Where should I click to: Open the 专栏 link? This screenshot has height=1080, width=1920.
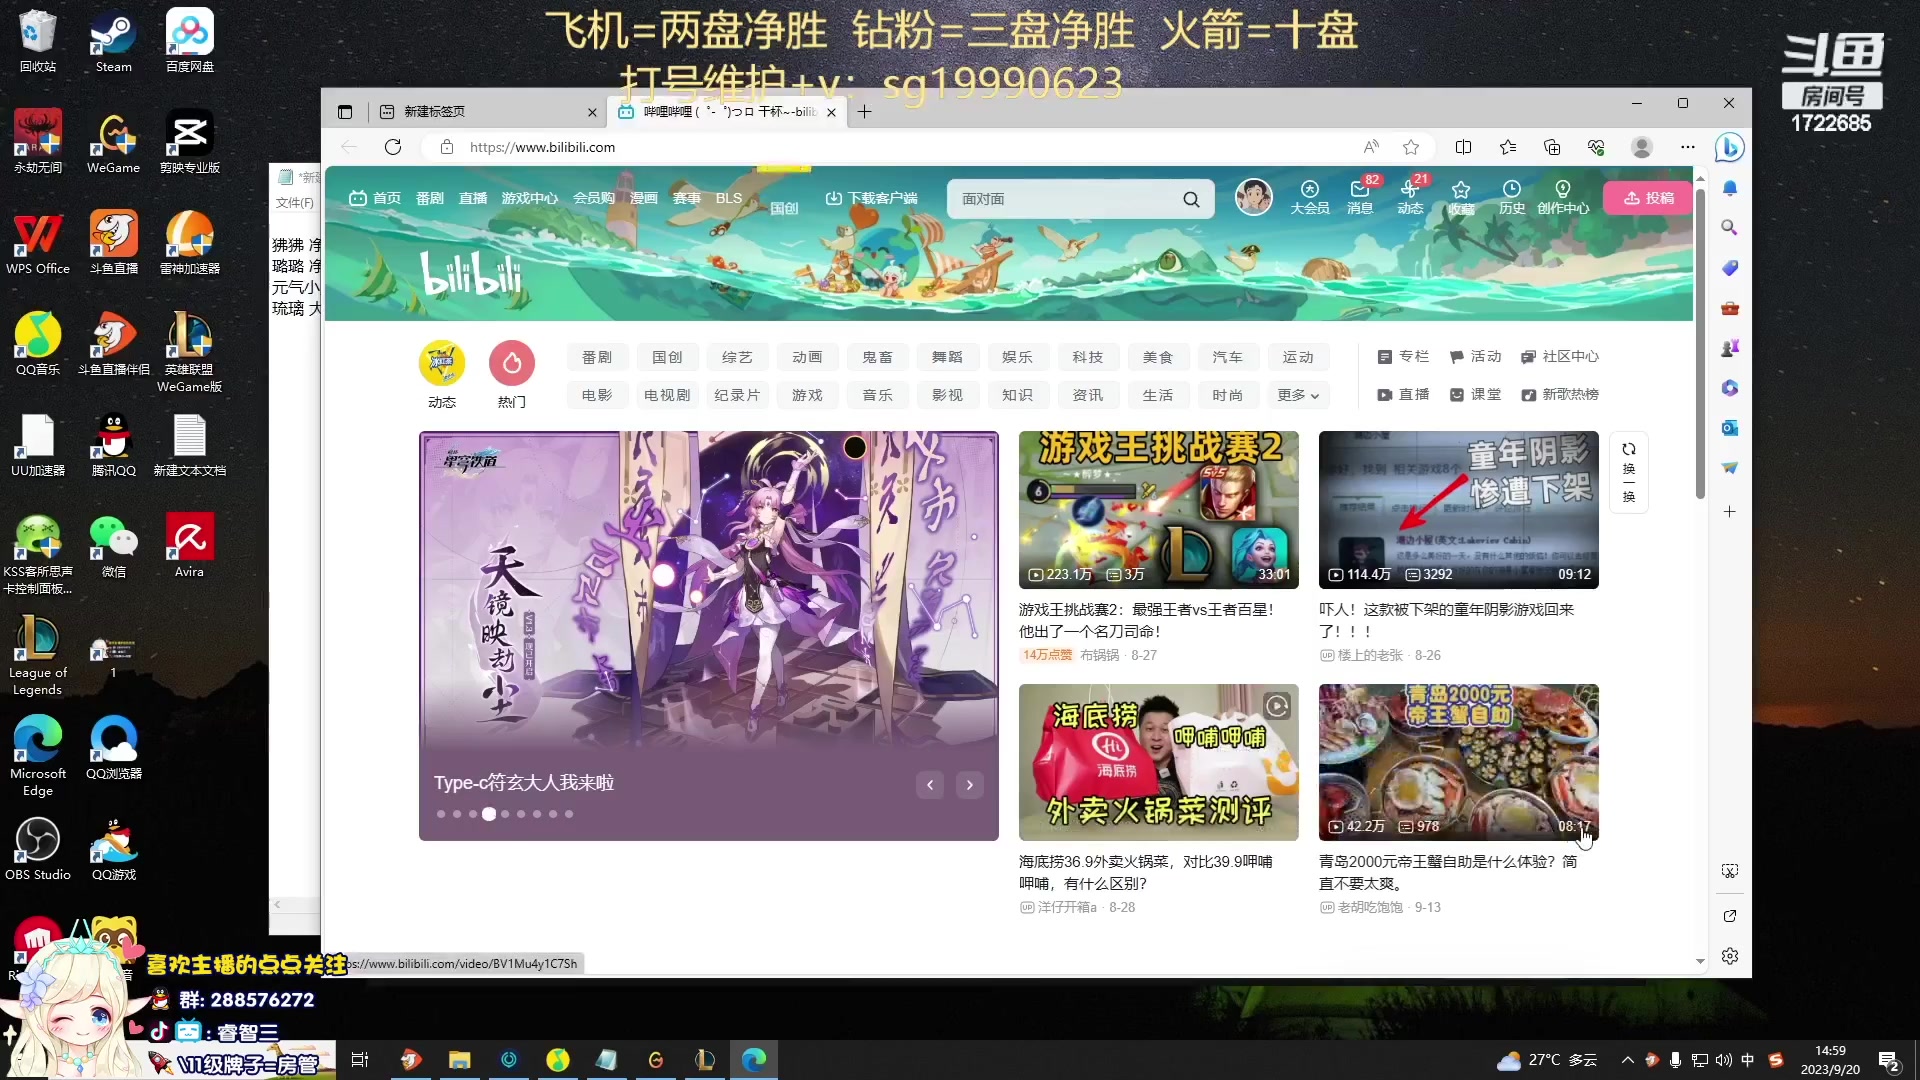point(1403,356)
